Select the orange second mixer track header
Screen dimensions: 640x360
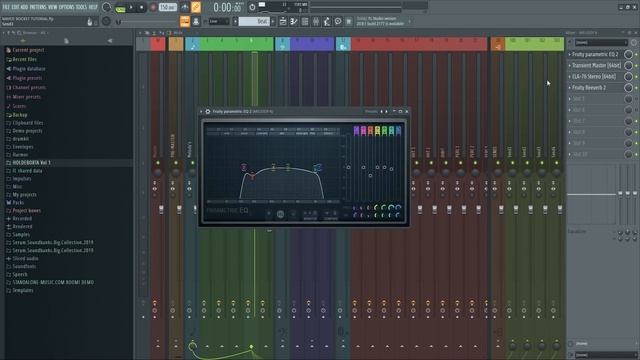coord(176,44)
